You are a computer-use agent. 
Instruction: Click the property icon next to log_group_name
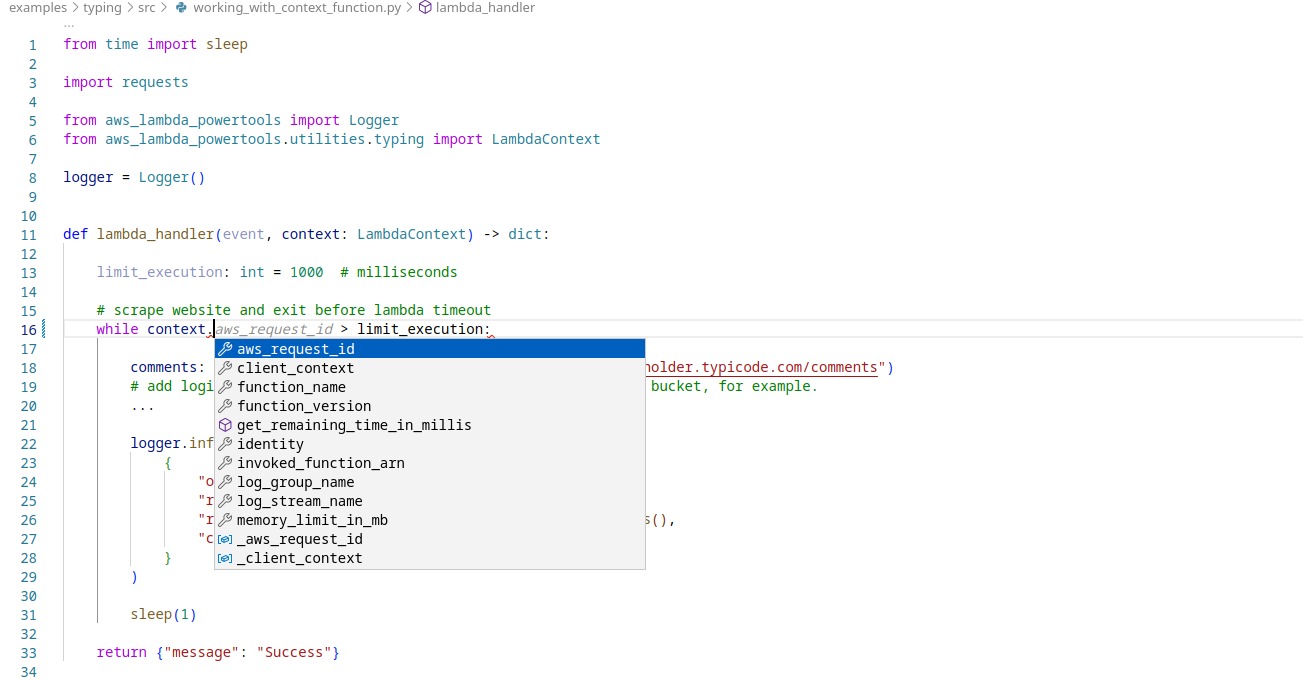click(225, 481)
